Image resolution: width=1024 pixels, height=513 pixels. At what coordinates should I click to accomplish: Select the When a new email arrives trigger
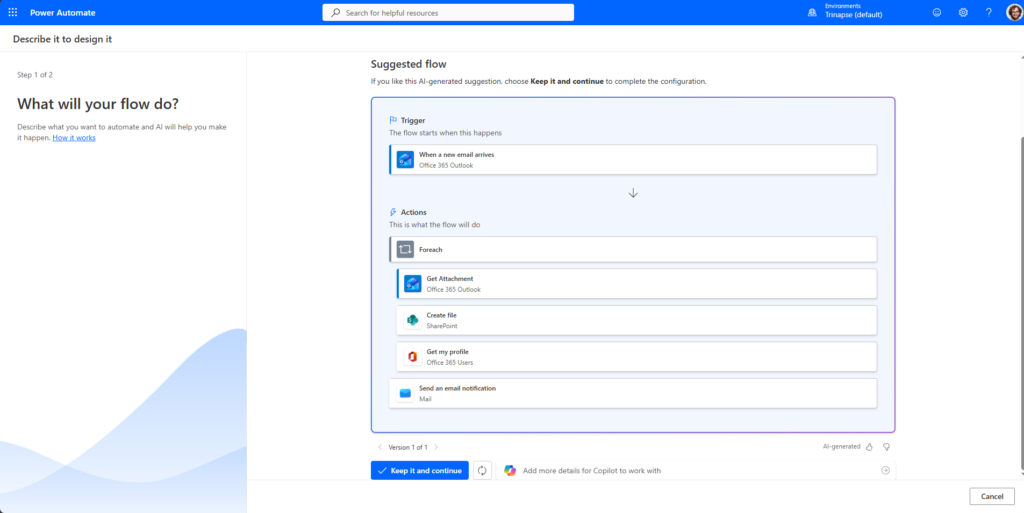[x=633, y=160]
